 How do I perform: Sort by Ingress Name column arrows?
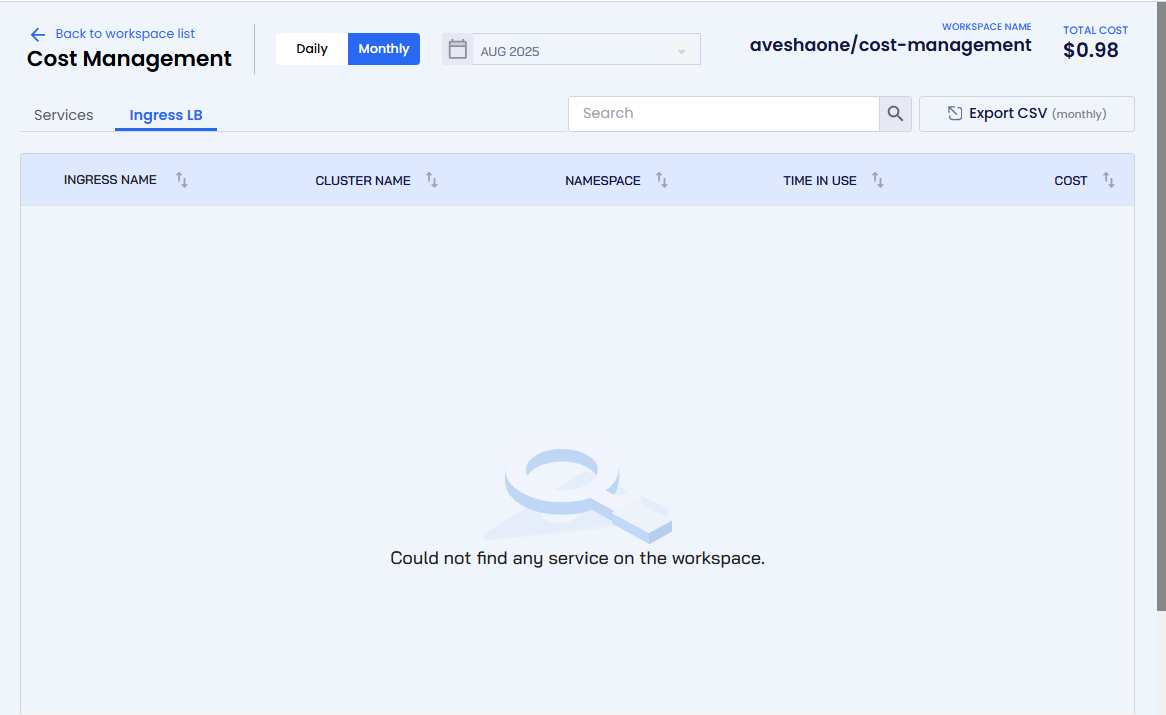click(x=182, y=180)
